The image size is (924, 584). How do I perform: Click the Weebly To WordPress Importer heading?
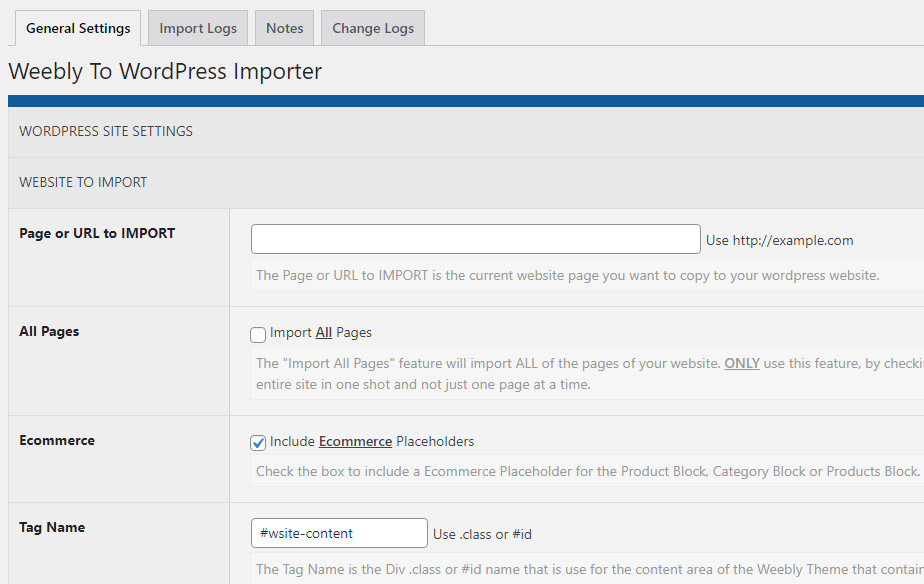pyautogui.click(x=165, y=71)
